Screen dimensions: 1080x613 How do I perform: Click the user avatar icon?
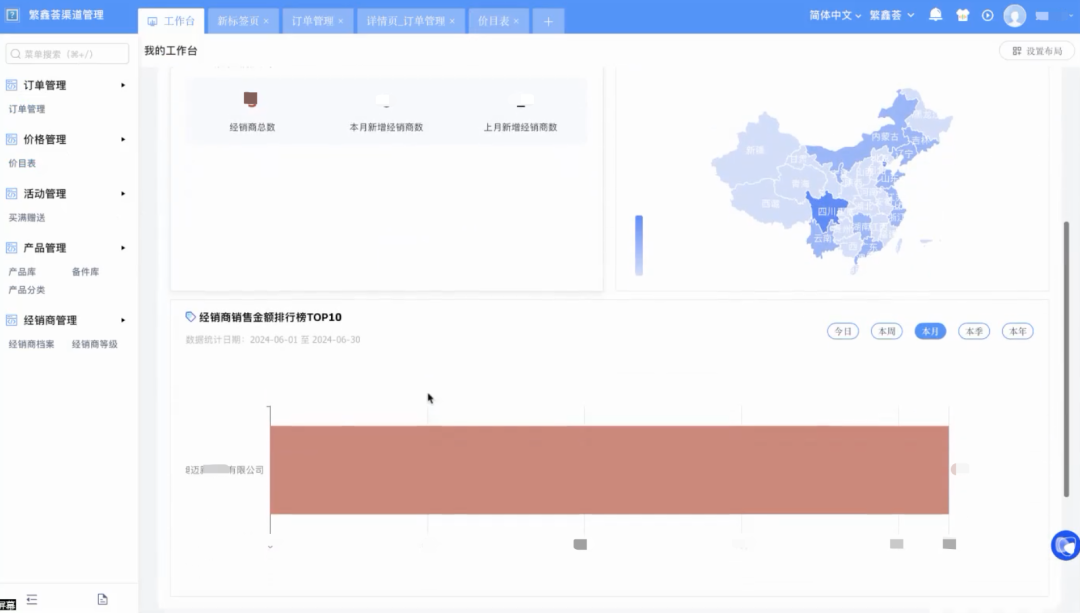pos(1014,16)
